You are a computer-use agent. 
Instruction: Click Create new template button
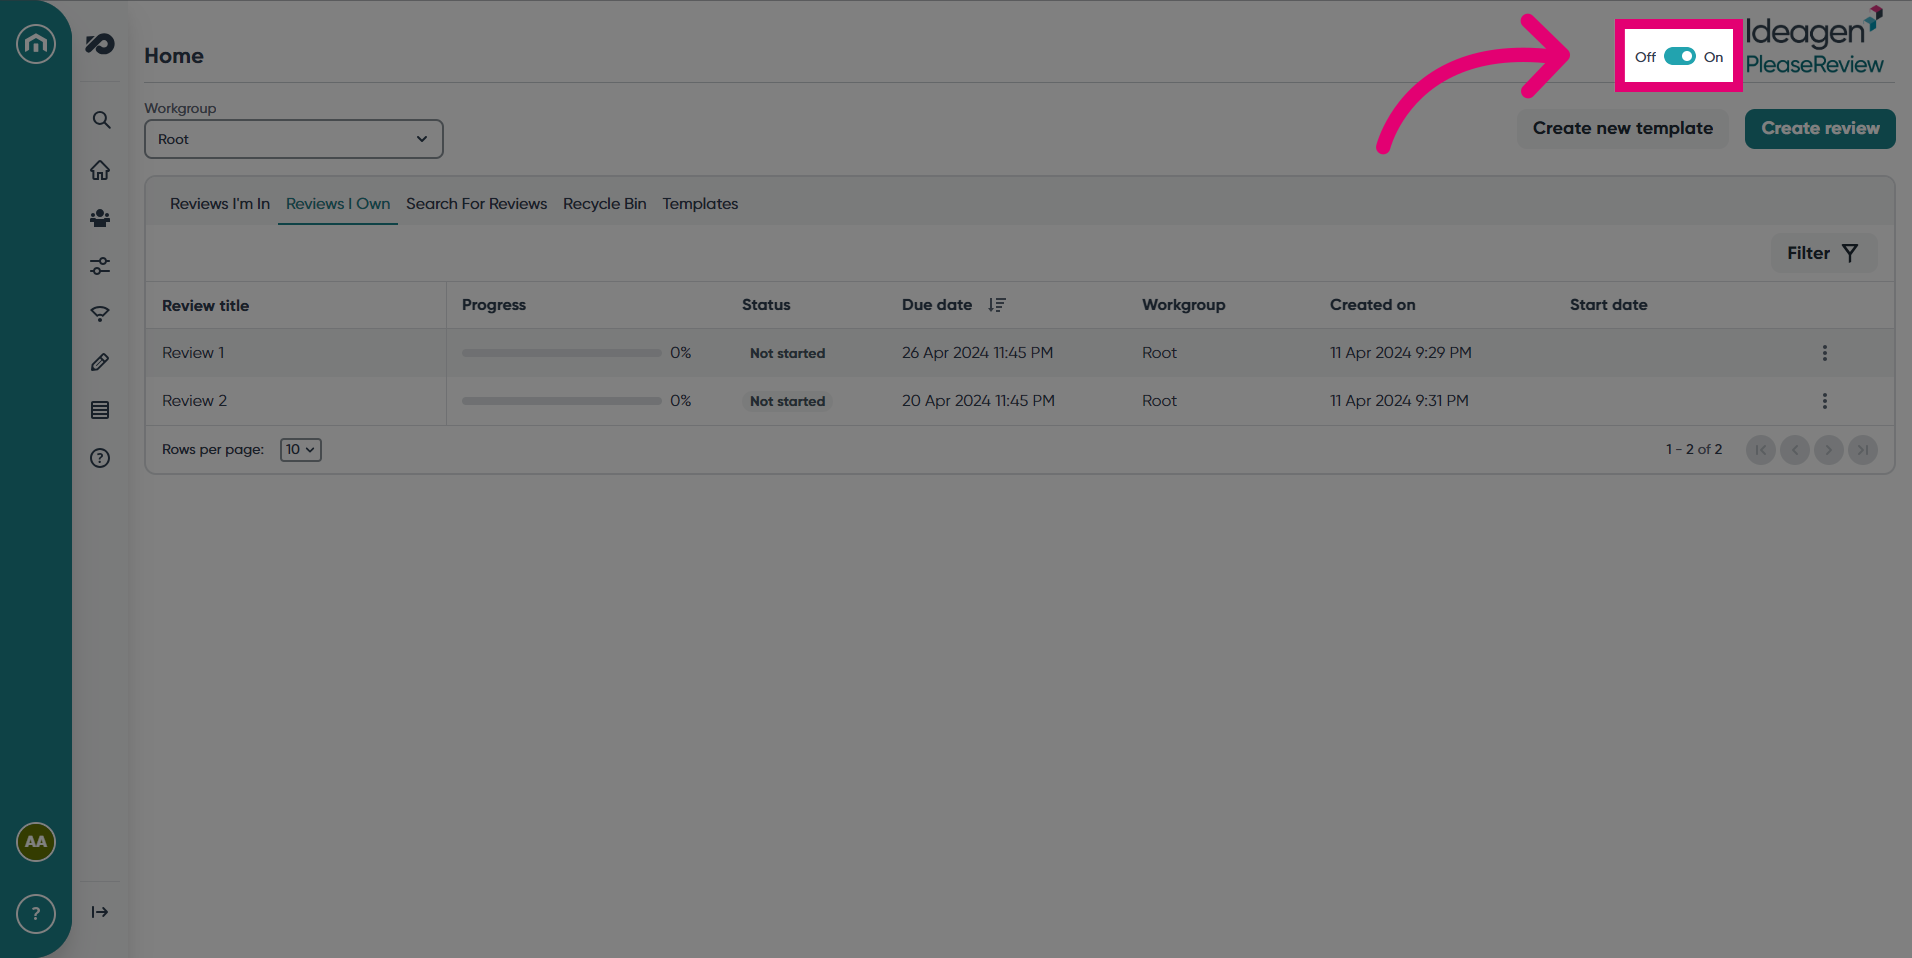tap(1623, 129)
